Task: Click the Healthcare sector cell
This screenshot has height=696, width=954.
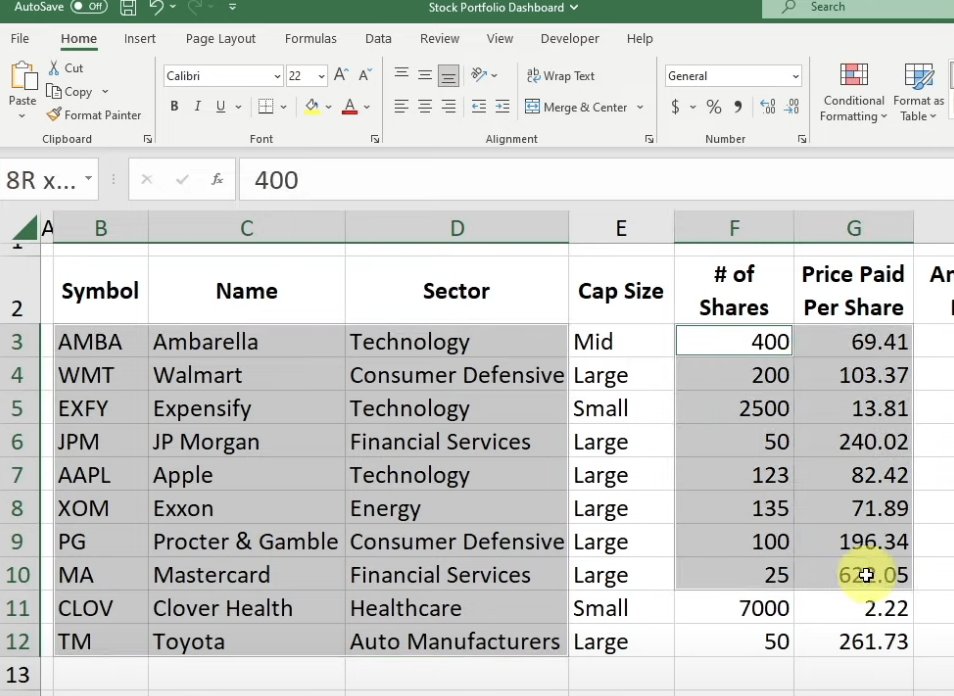Action: coord(456,608)
